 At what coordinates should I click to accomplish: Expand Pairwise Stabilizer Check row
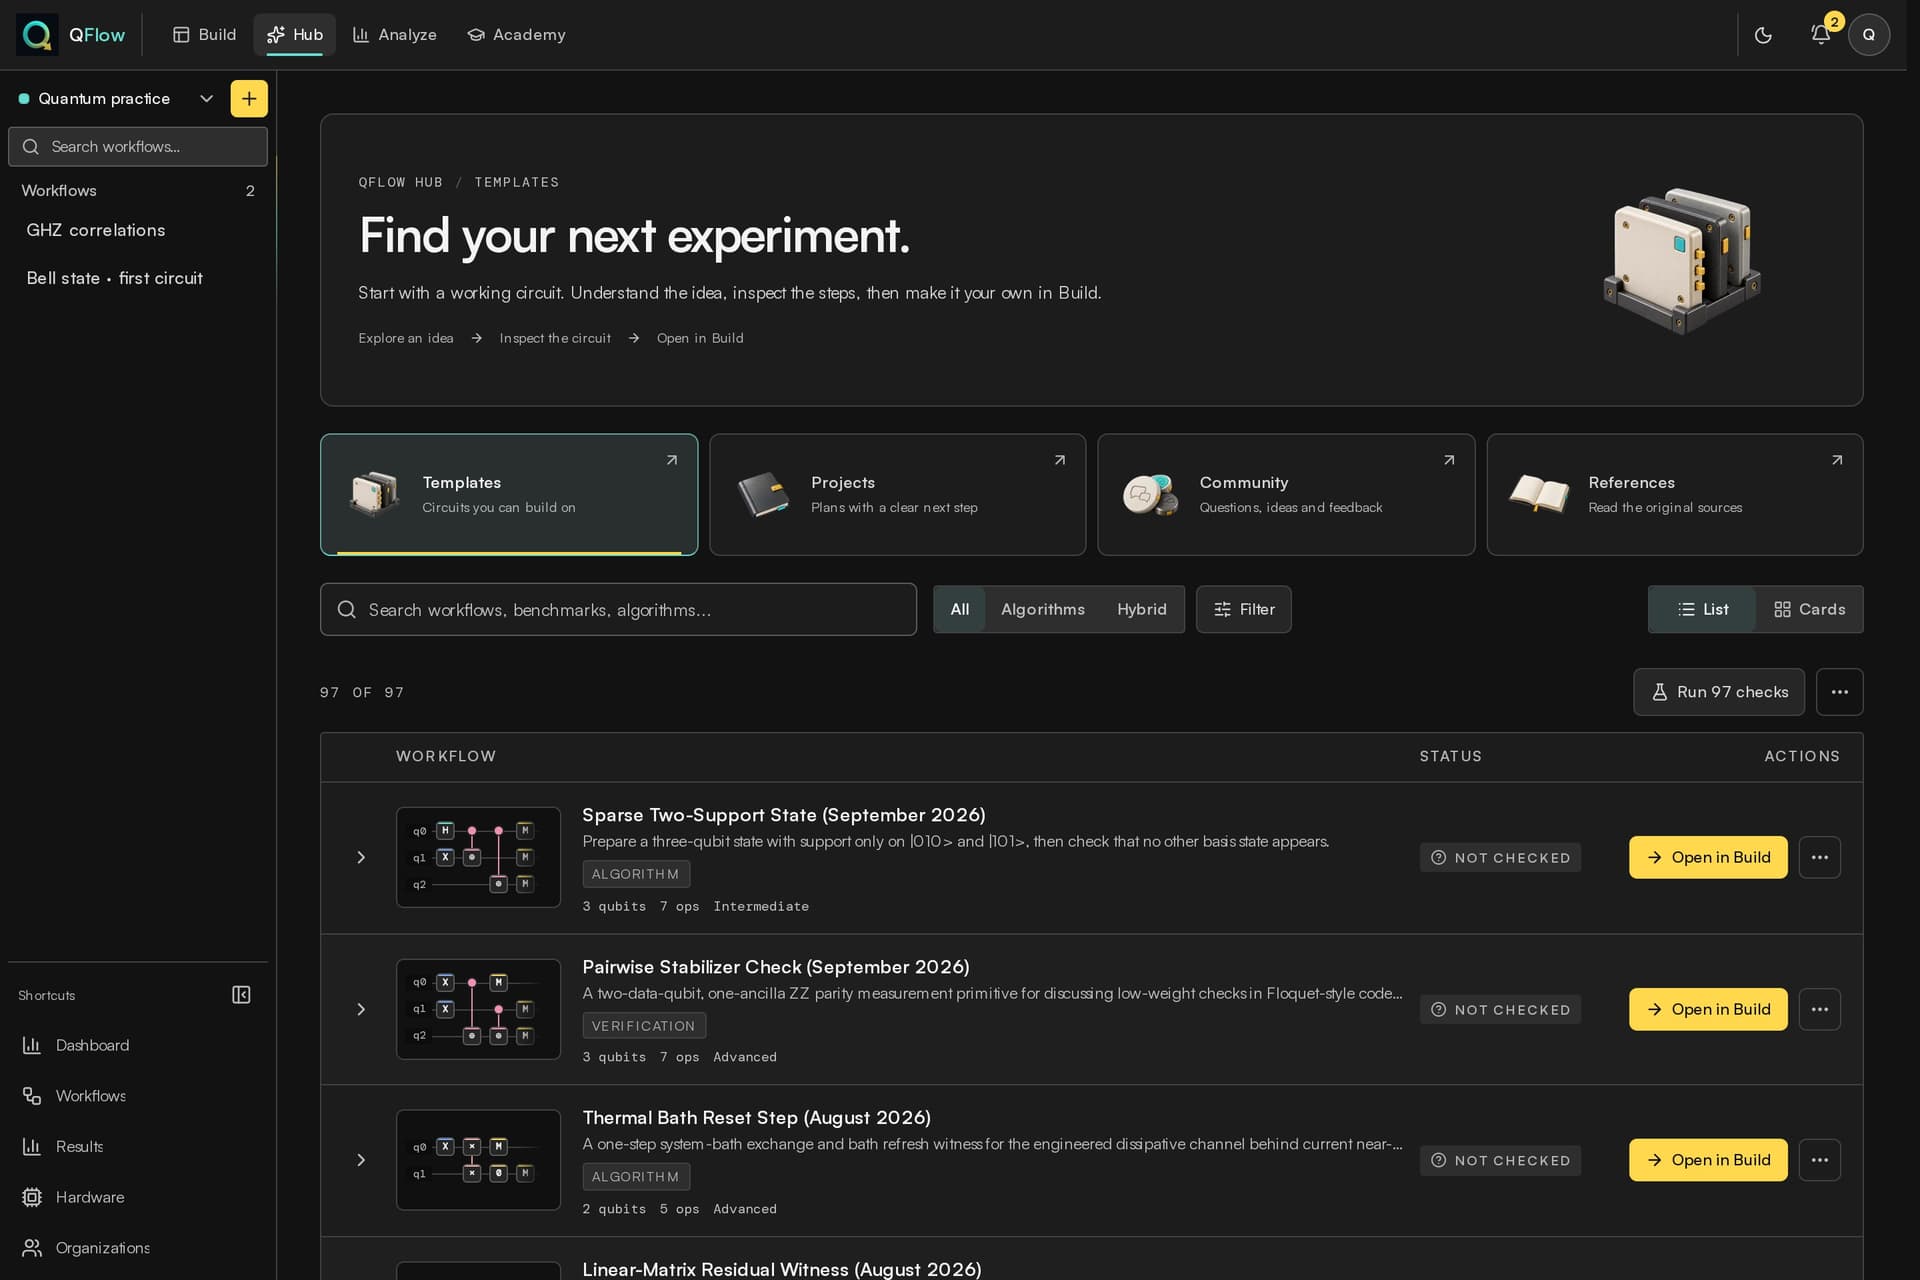point(361,1010)
